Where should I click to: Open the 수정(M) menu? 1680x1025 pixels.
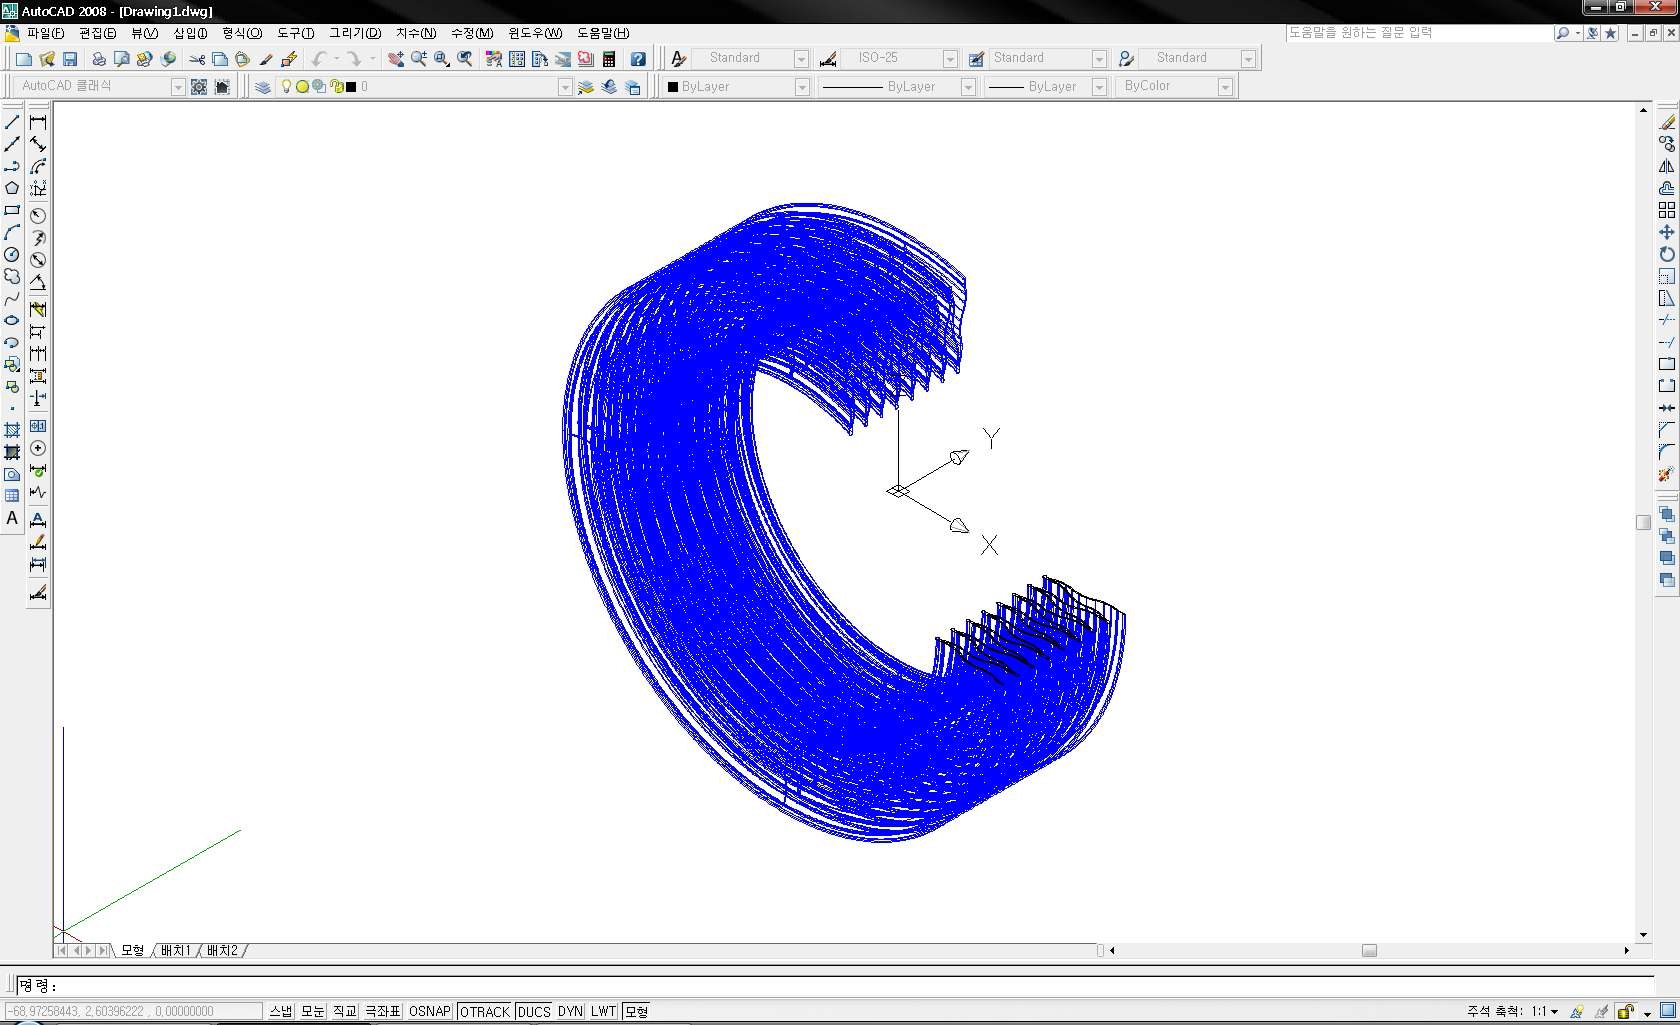472,33
